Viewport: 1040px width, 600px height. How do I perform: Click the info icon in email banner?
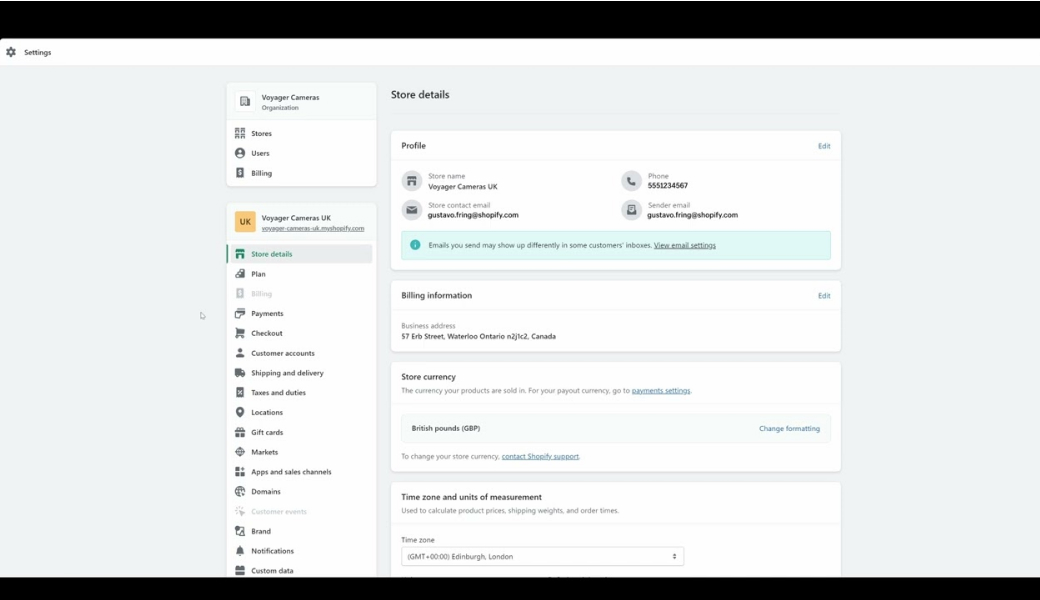[x=415, y=245]
